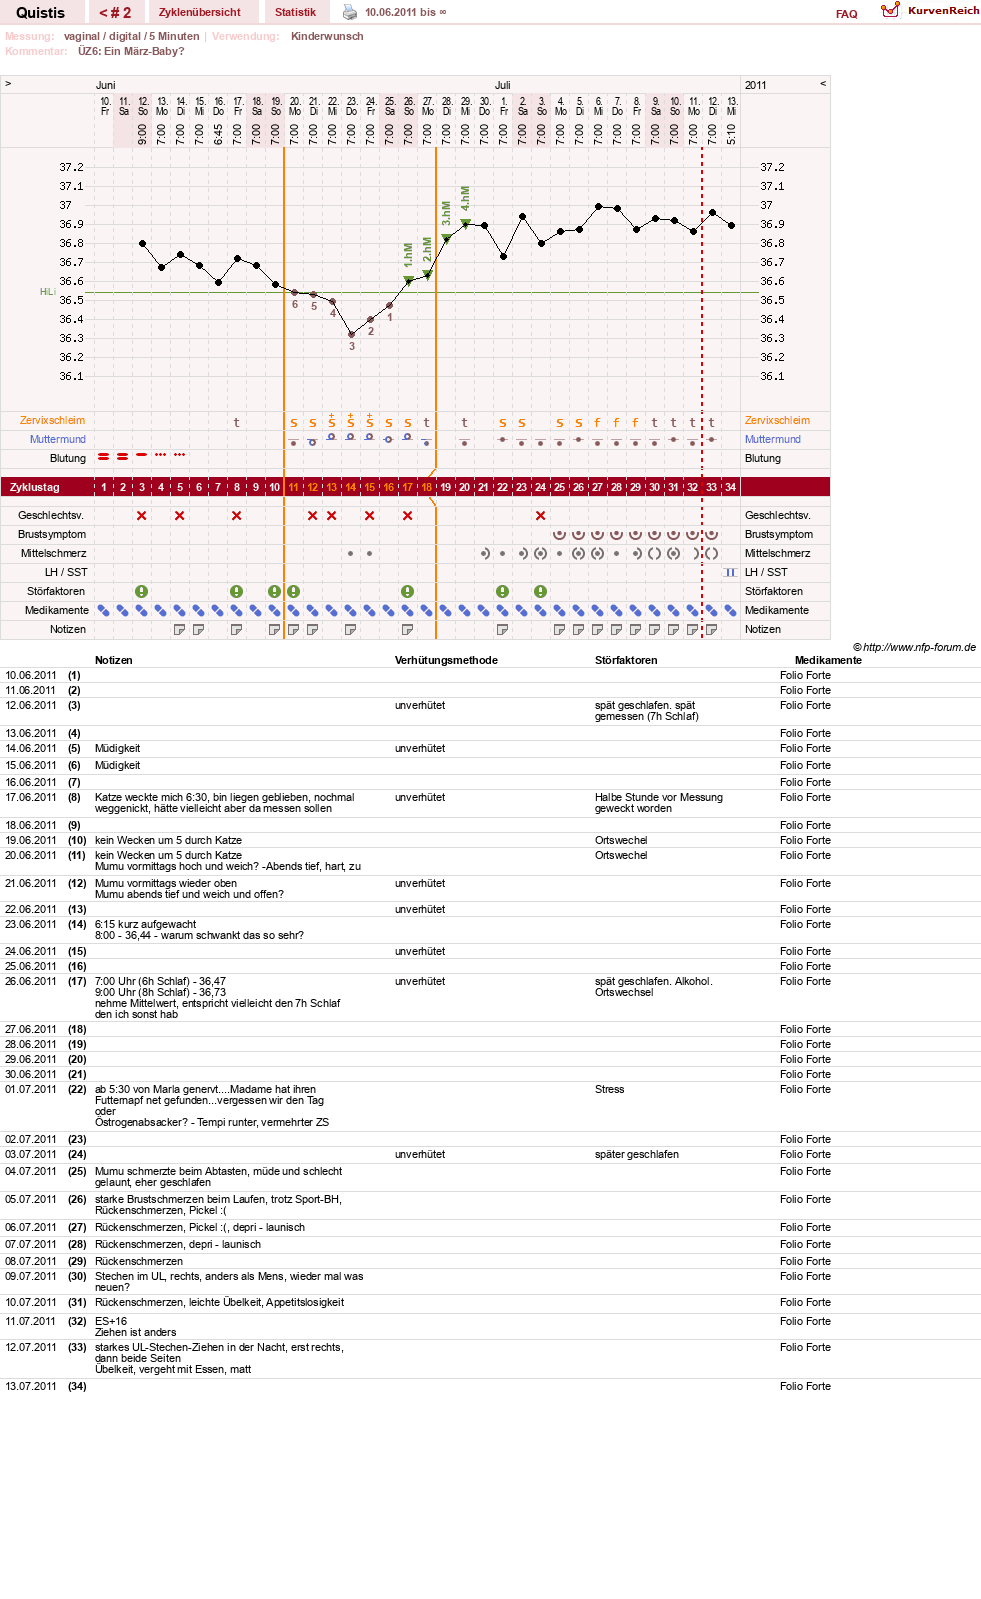Open the Notizen note icon on cycle day 8
981x1599 pixels.
point(237,630)
